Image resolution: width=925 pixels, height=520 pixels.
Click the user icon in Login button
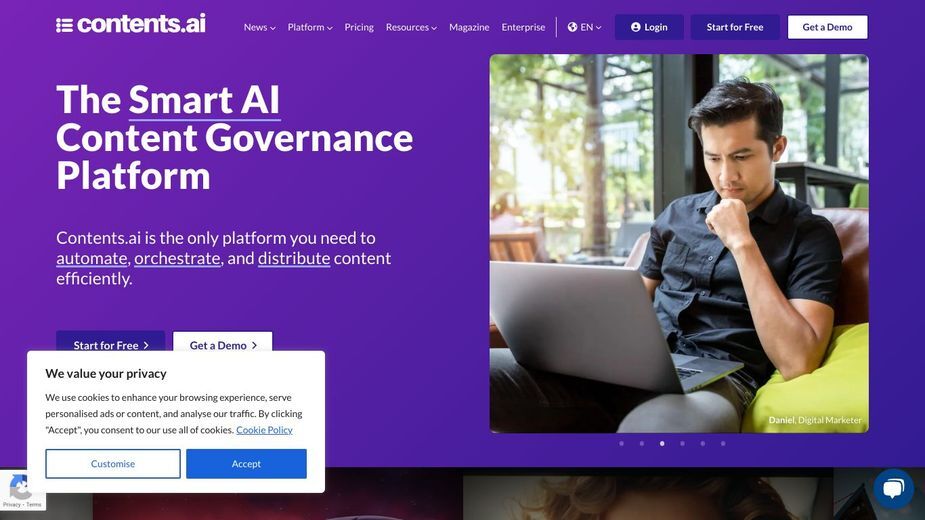coord(635,27)
